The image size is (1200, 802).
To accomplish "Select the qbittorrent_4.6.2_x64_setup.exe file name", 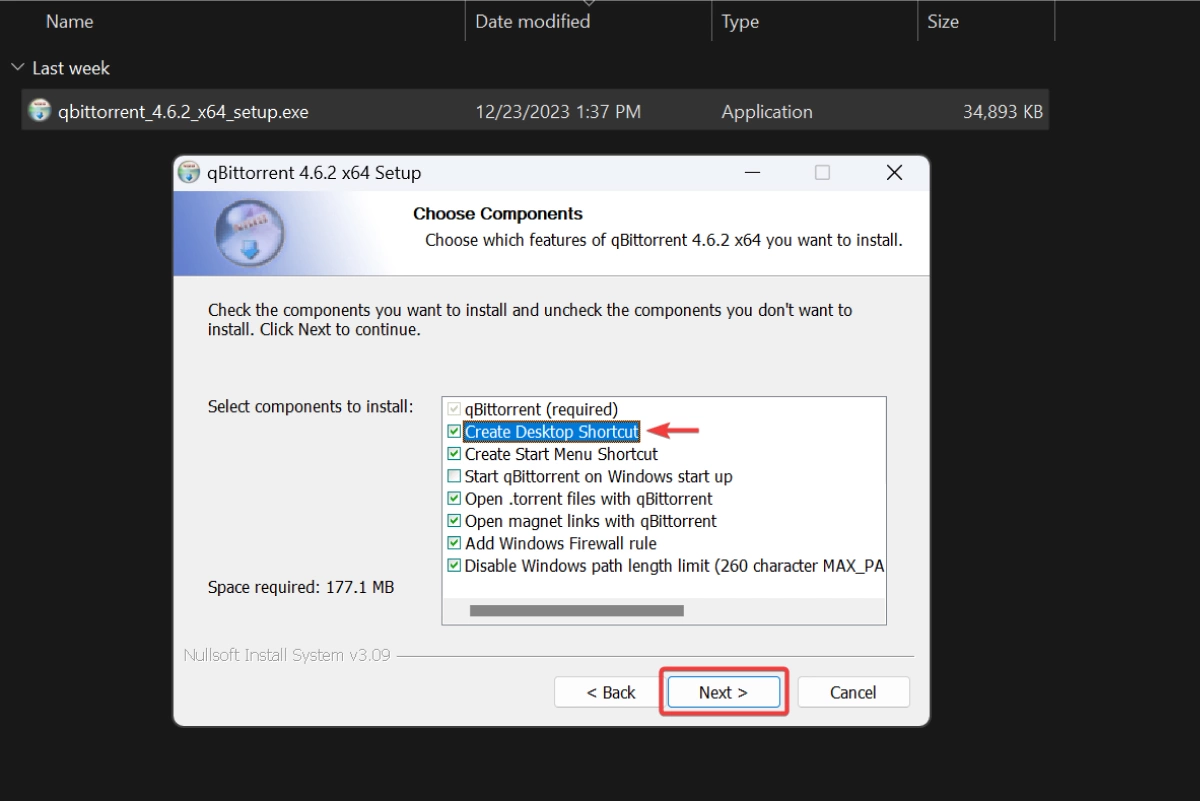I will point(183,112).
